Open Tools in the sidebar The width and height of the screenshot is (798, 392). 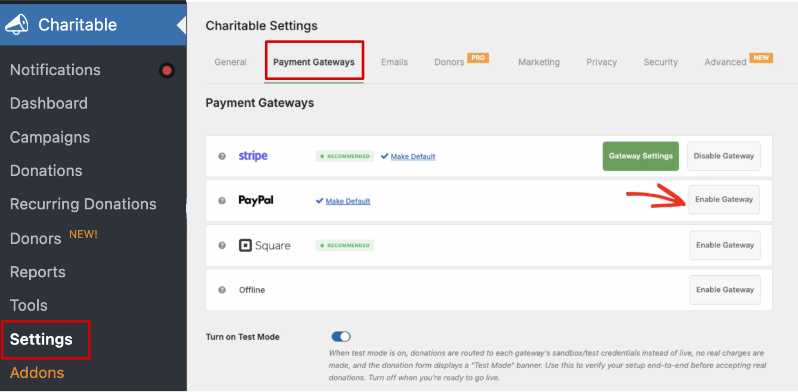[x=28, y=305]
